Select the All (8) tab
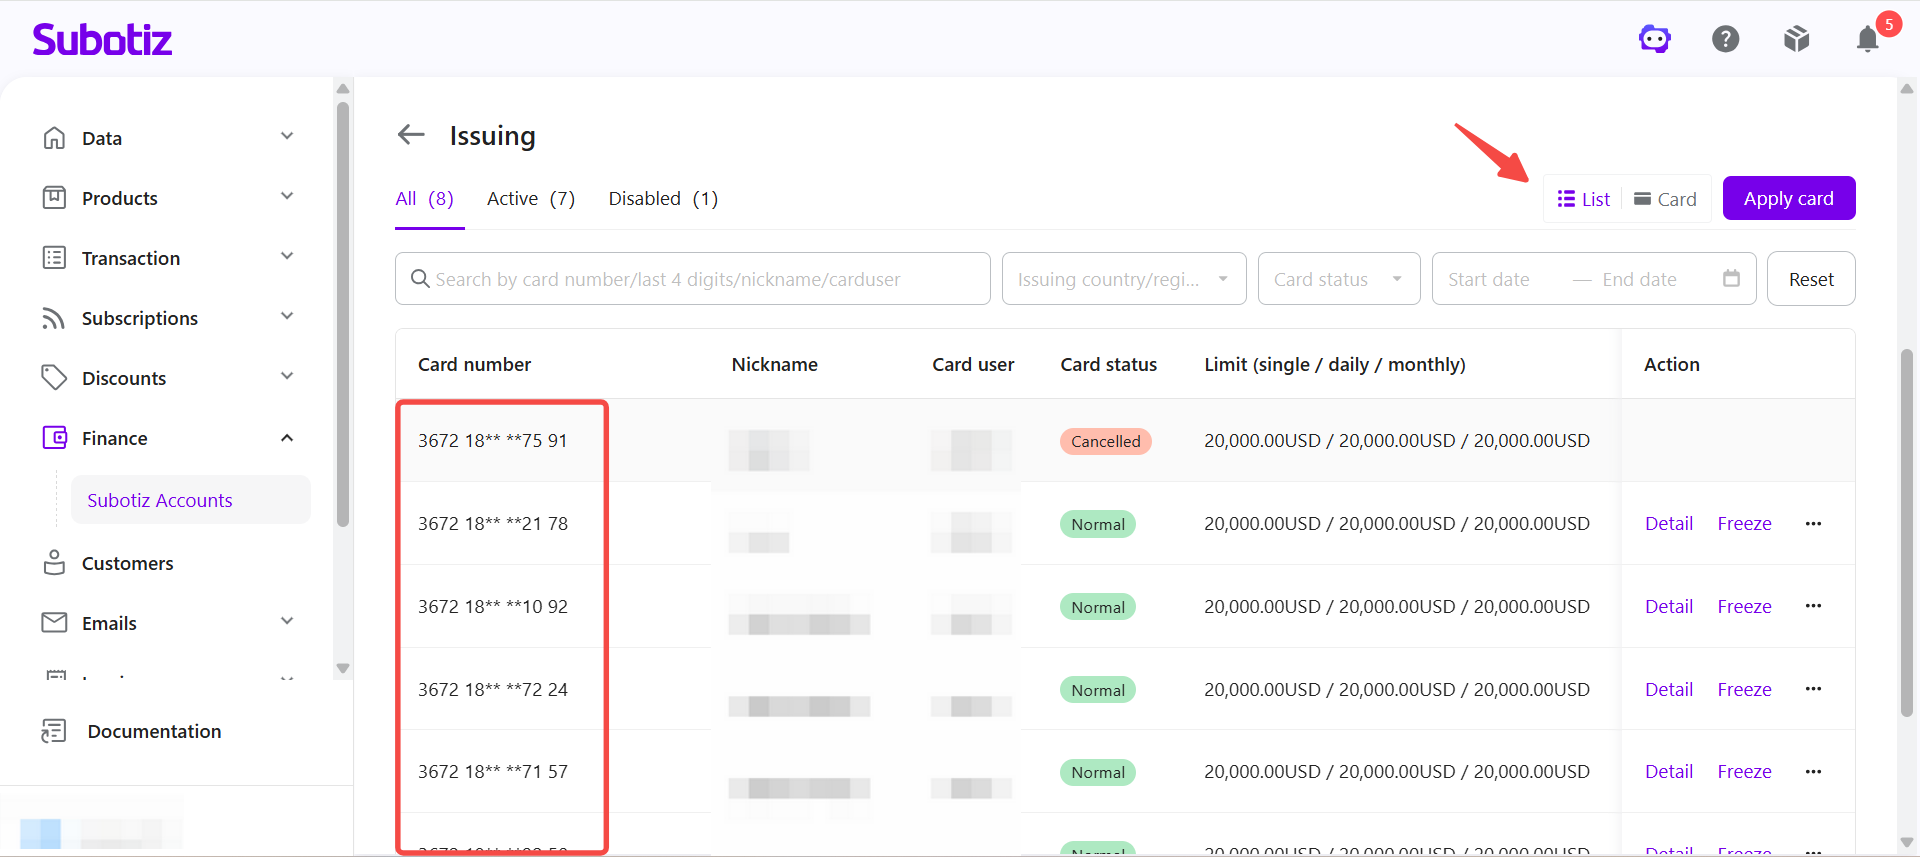Screen dimensions: 1920x857 (425, 199)
